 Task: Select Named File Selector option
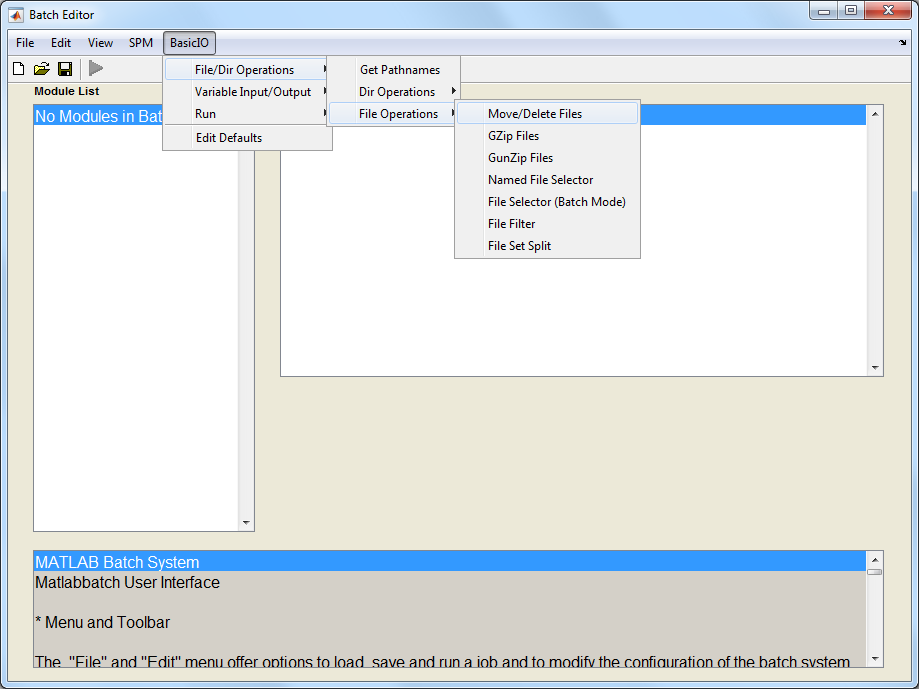tap(540, 180)
